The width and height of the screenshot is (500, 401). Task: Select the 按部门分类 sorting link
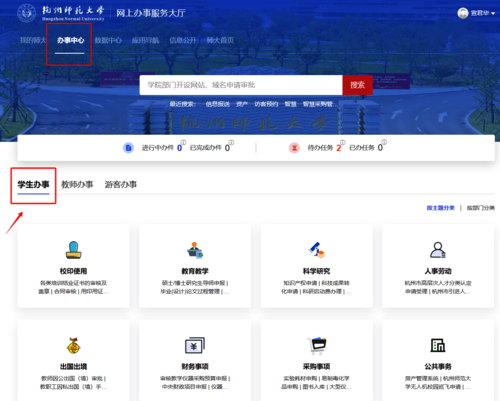[481, 208]
